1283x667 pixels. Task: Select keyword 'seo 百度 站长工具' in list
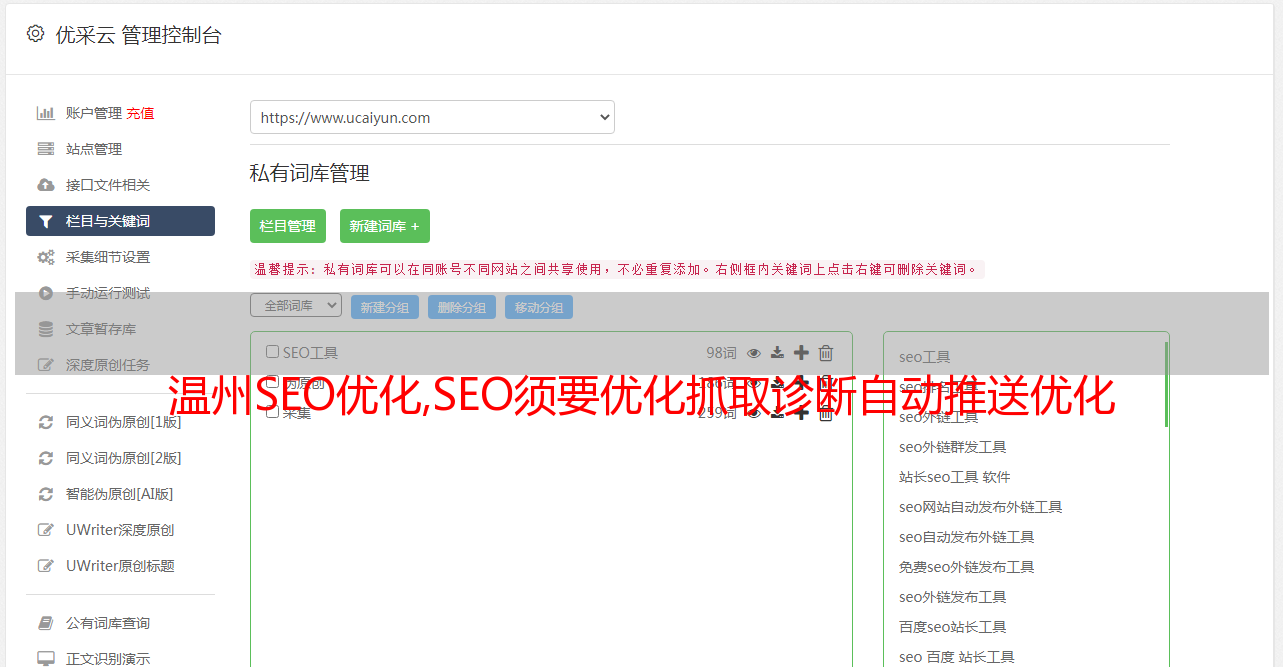[x=956, y=657]
